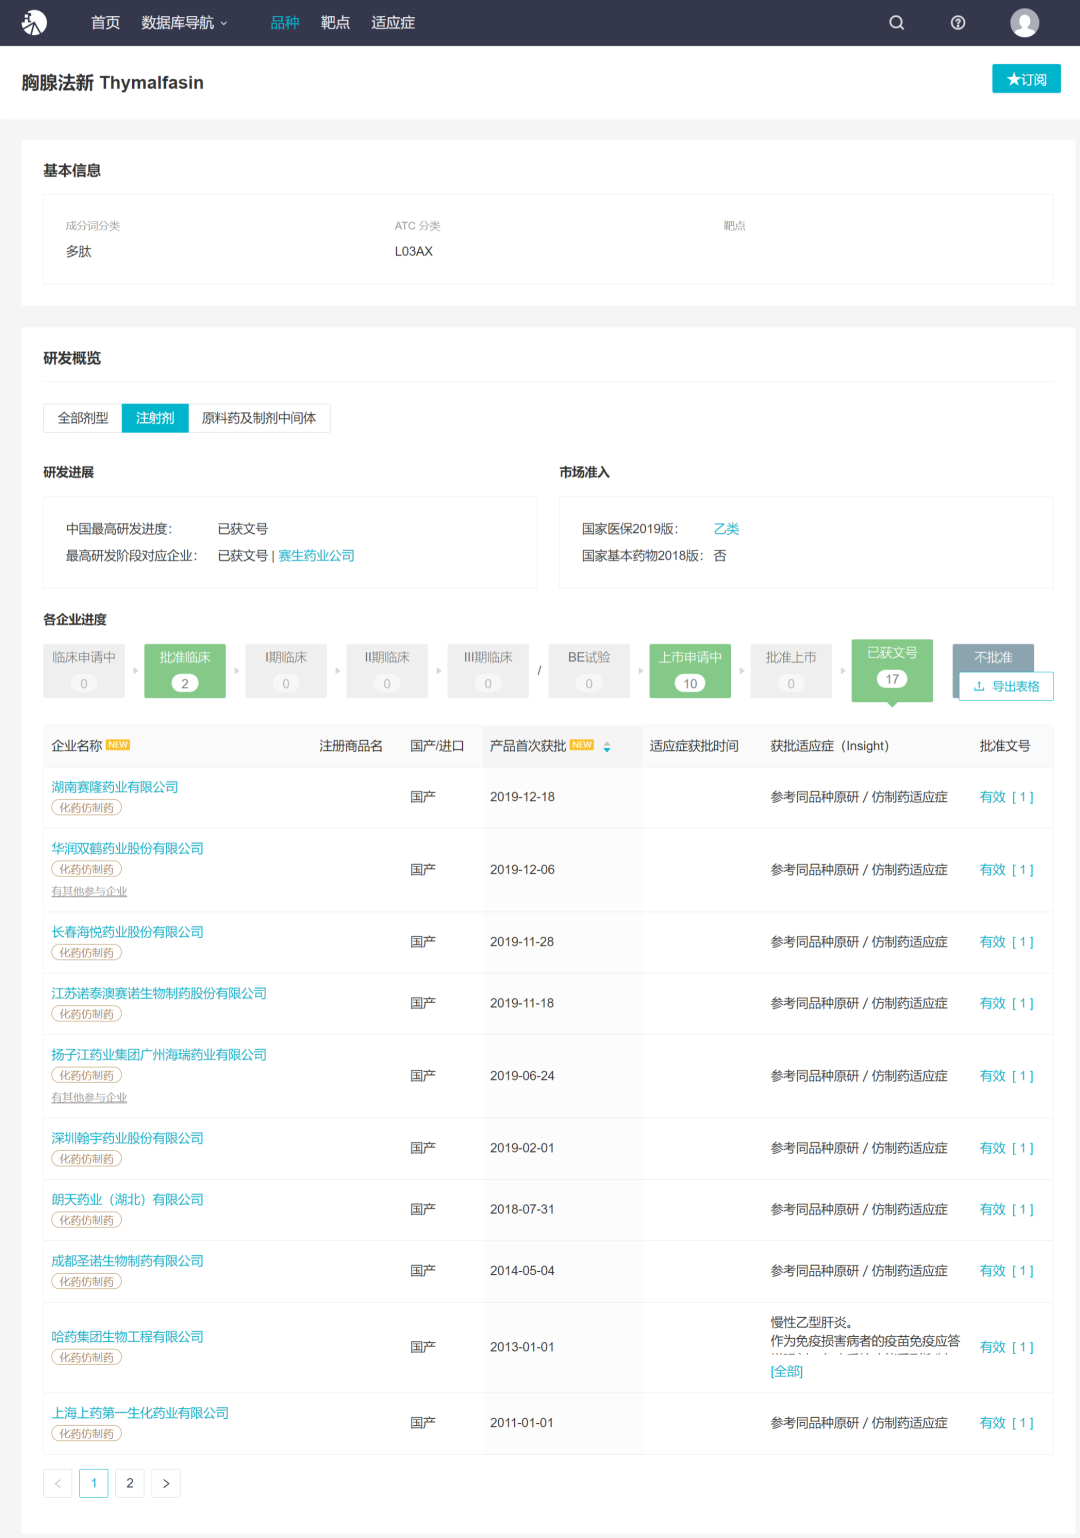
Task: Open the 乙类 insurance category link
Action: point(726,529)
